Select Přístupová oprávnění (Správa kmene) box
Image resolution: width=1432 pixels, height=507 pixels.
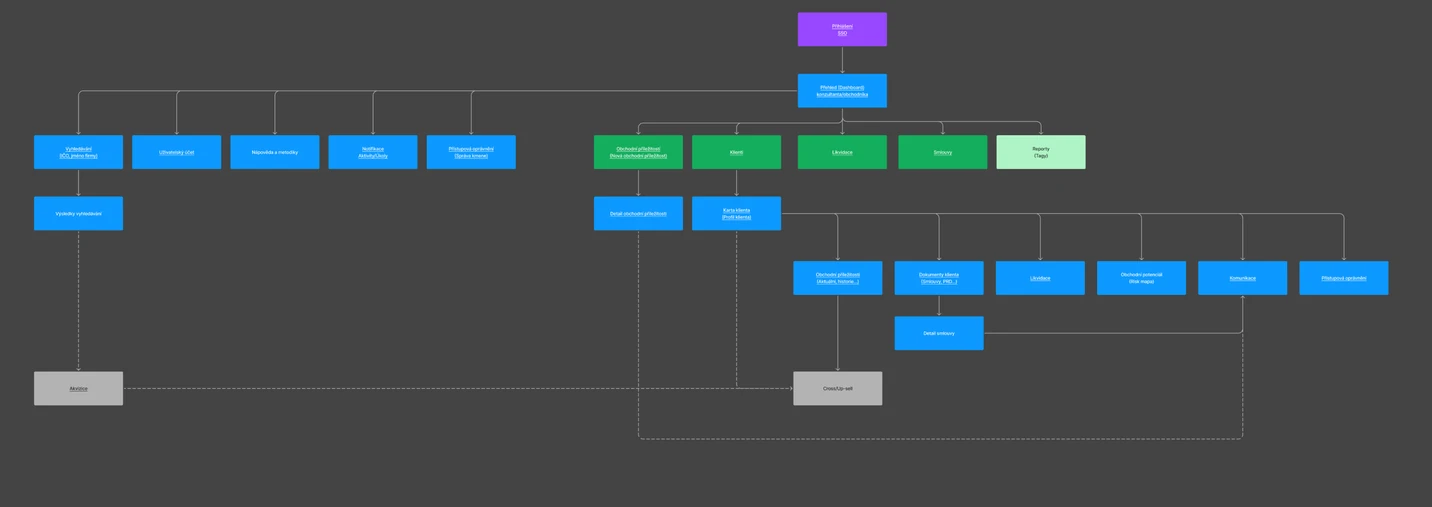471,152
